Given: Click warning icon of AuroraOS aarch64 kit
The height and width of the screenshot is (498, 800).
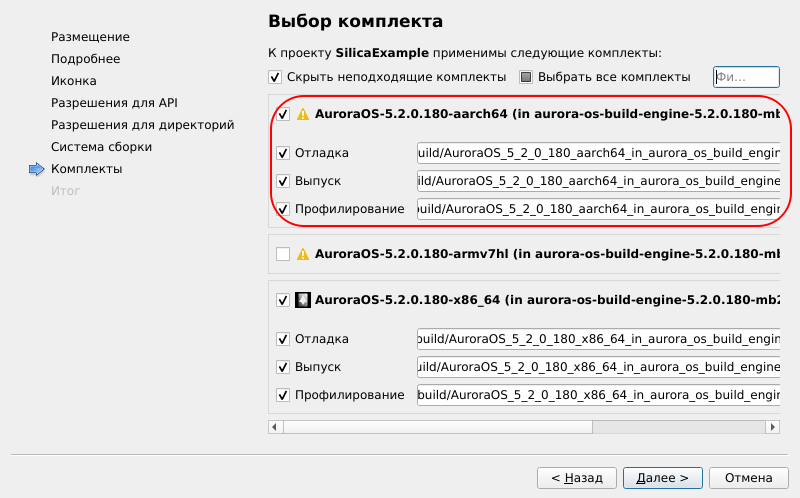Looking at the screenshot, I should click(303, 114).
